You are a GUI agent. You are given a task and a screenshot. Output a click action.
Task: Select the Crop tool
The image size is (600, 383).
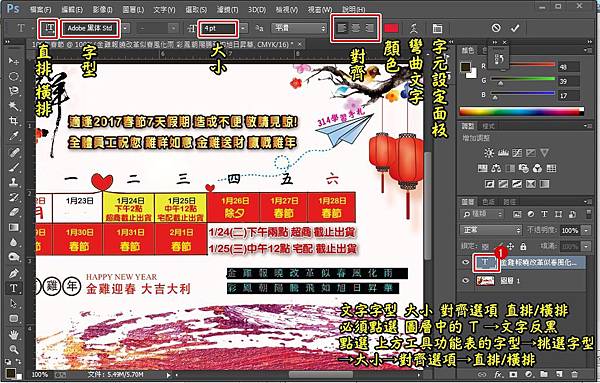coord(14,121)
